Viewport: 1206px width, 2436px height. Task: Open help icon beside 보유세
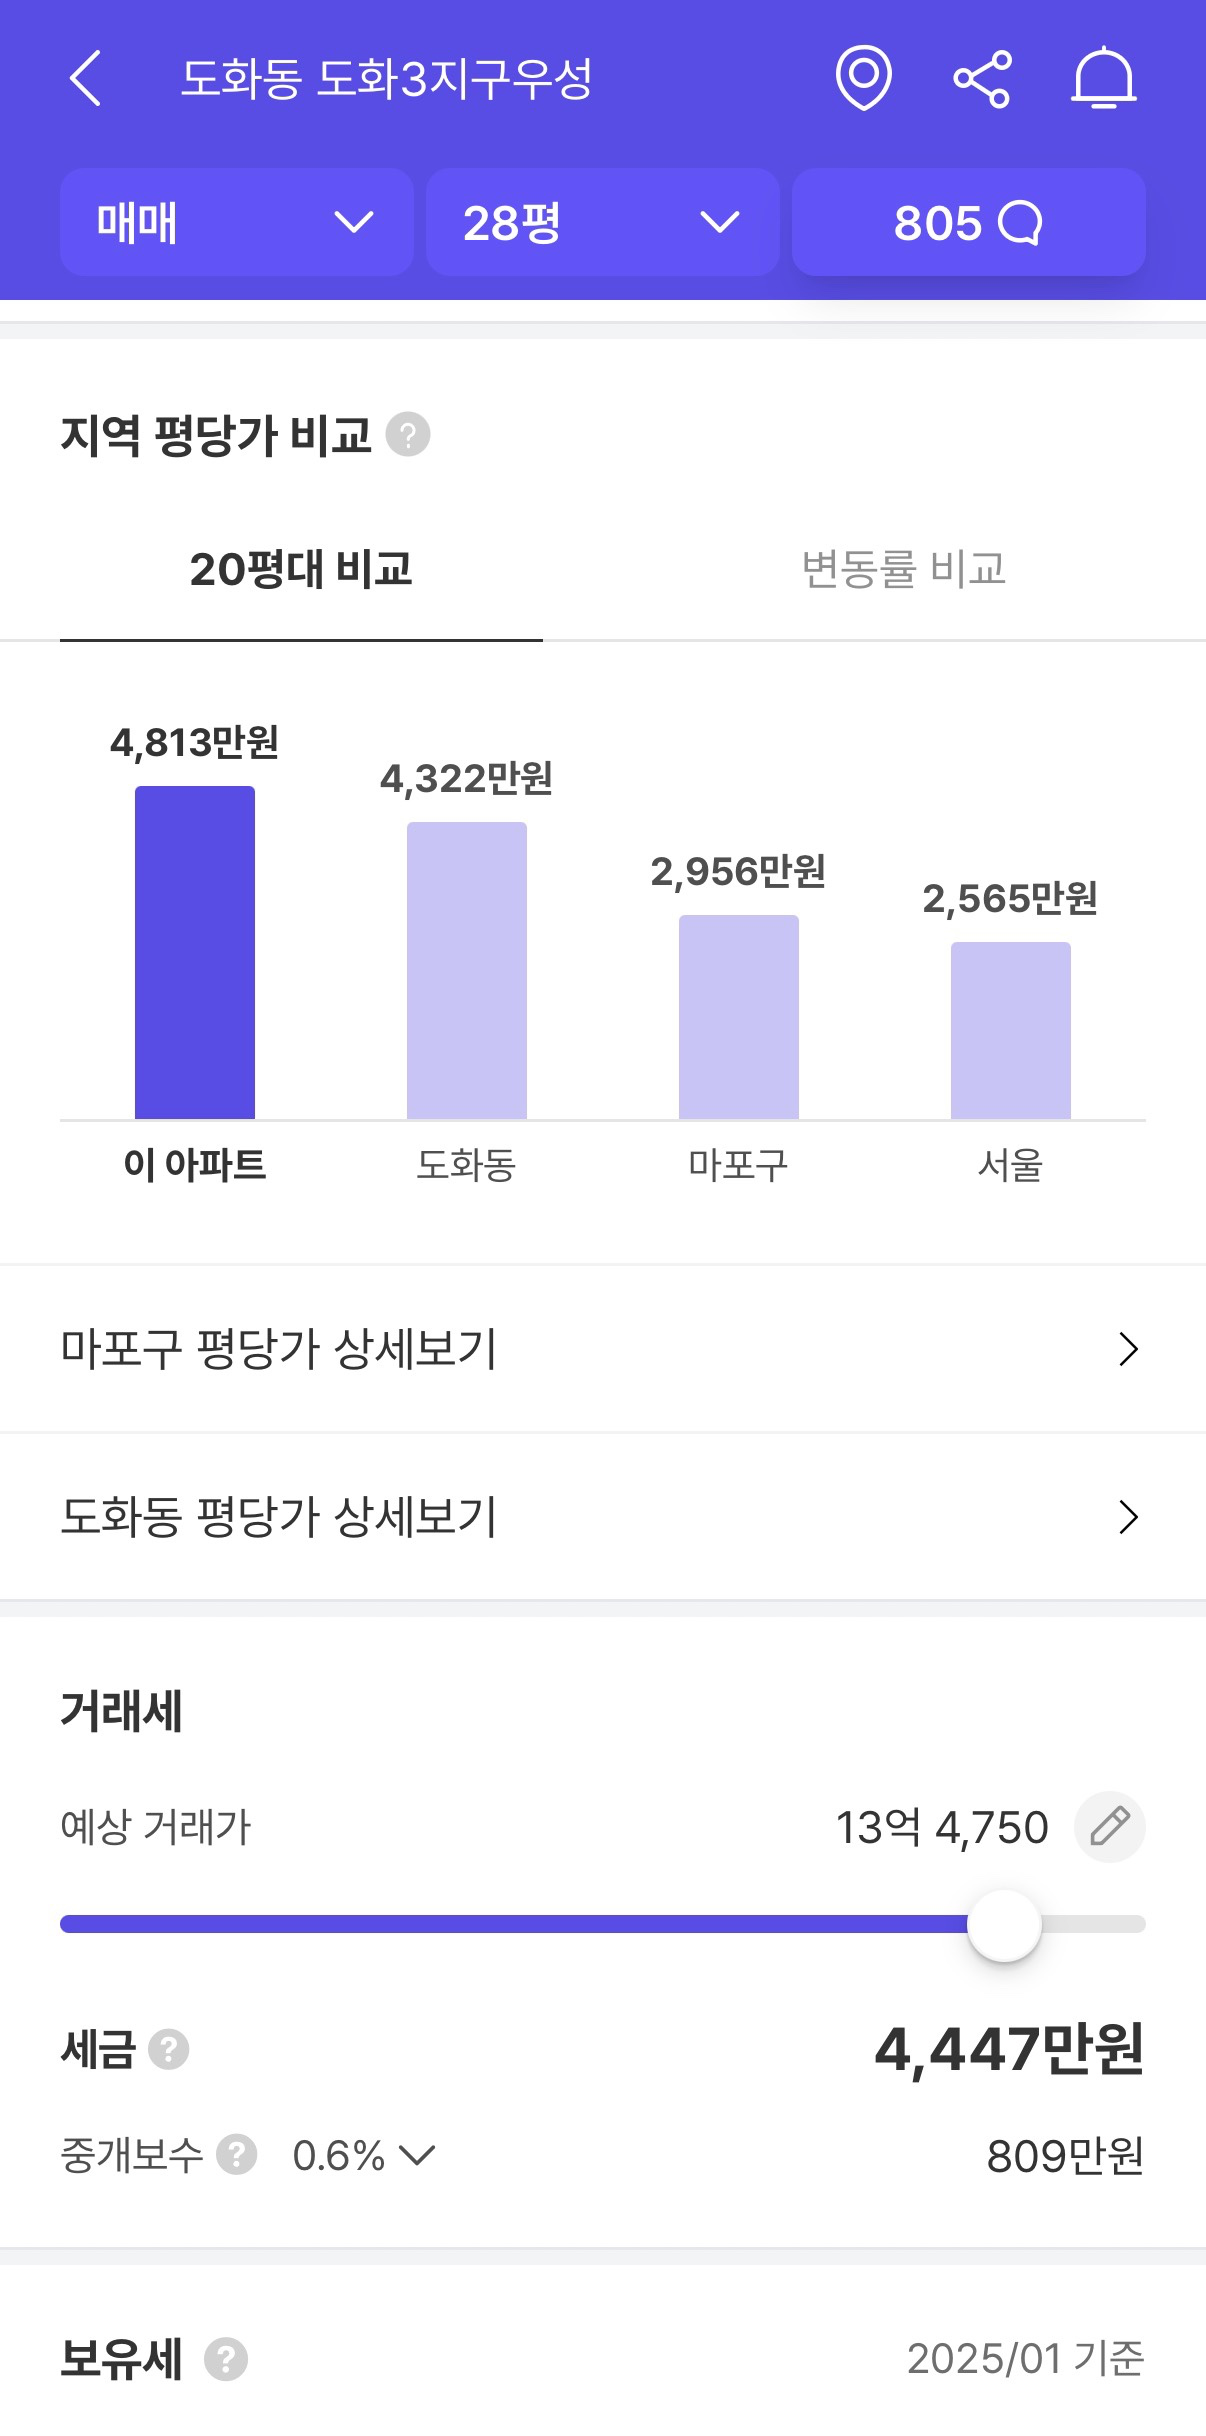click(226, 2360)
